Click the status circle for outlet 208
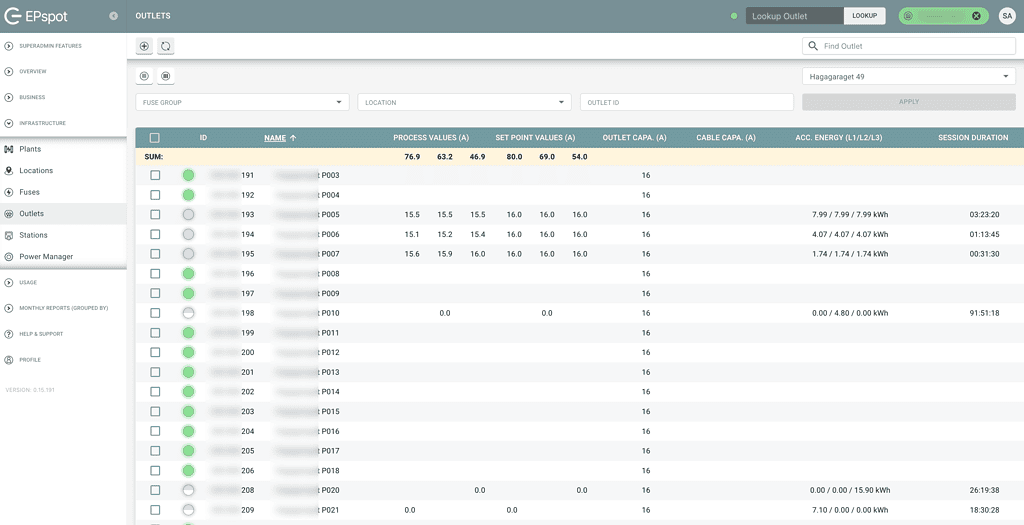The width and height of the screenshot is (1024, 525). (x=189, y=490)
